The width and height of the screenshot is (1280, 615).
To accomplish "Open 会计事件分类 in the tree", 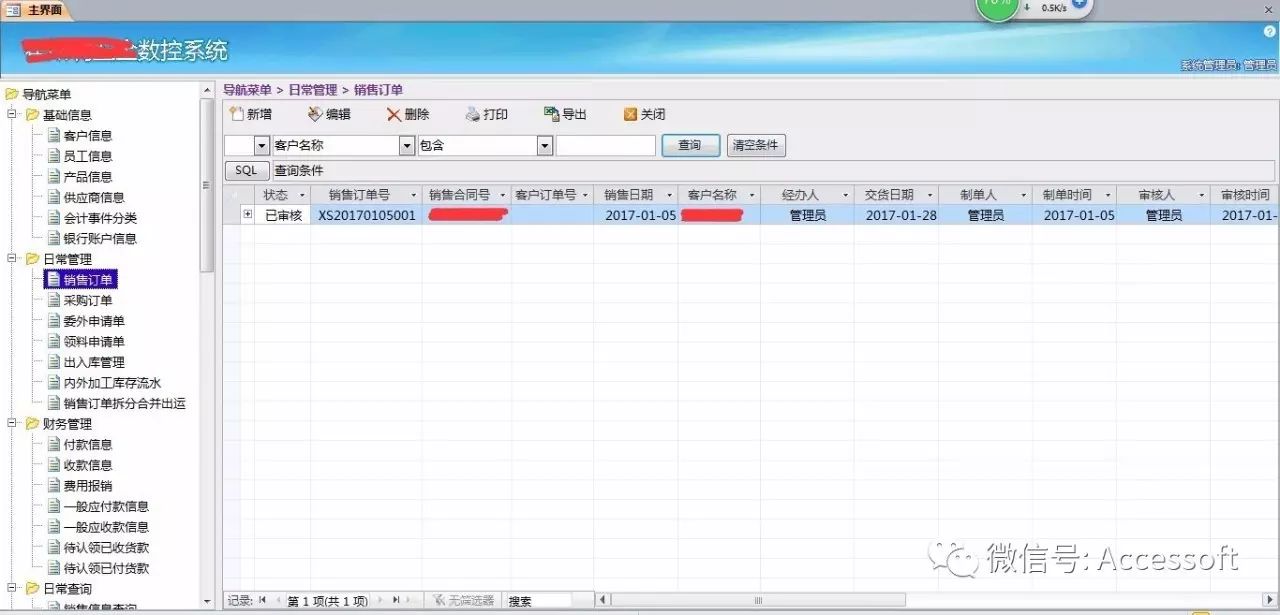I will pyautogui.click(x=100, y=218).
